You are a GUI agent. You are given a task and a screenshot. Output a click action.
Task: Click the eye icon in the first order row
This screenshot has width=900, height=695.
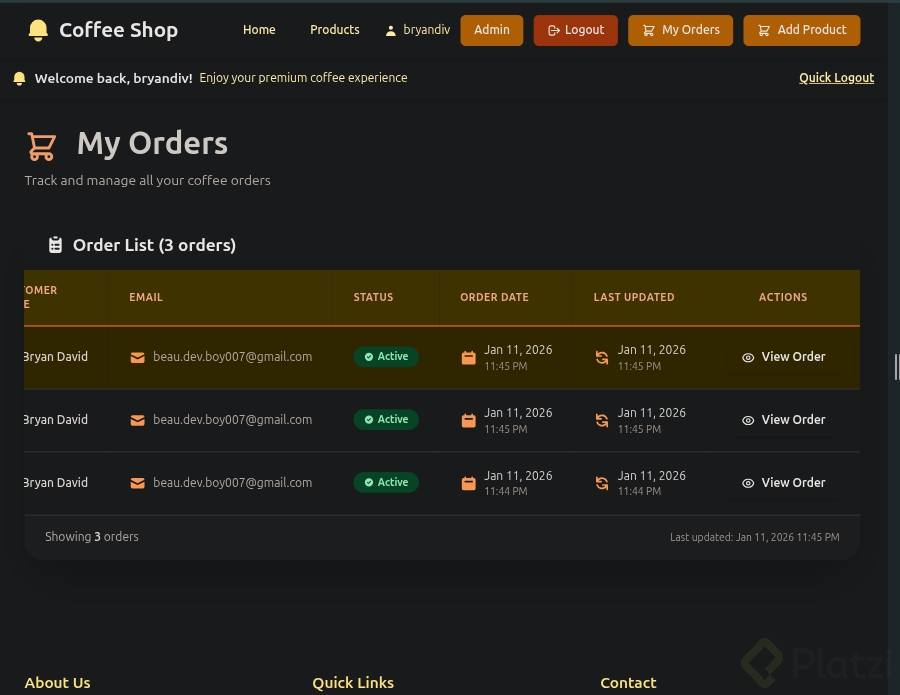(748, 357)
